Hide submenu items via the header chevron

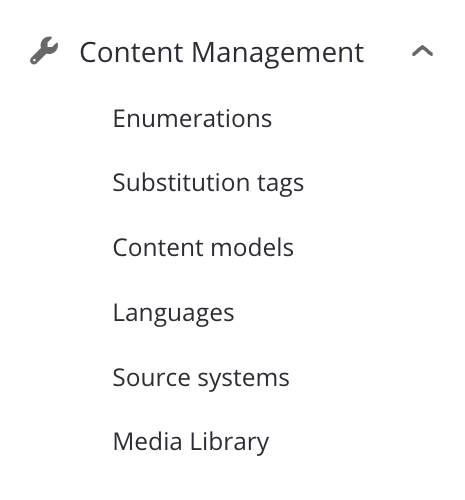pos(422,51)
